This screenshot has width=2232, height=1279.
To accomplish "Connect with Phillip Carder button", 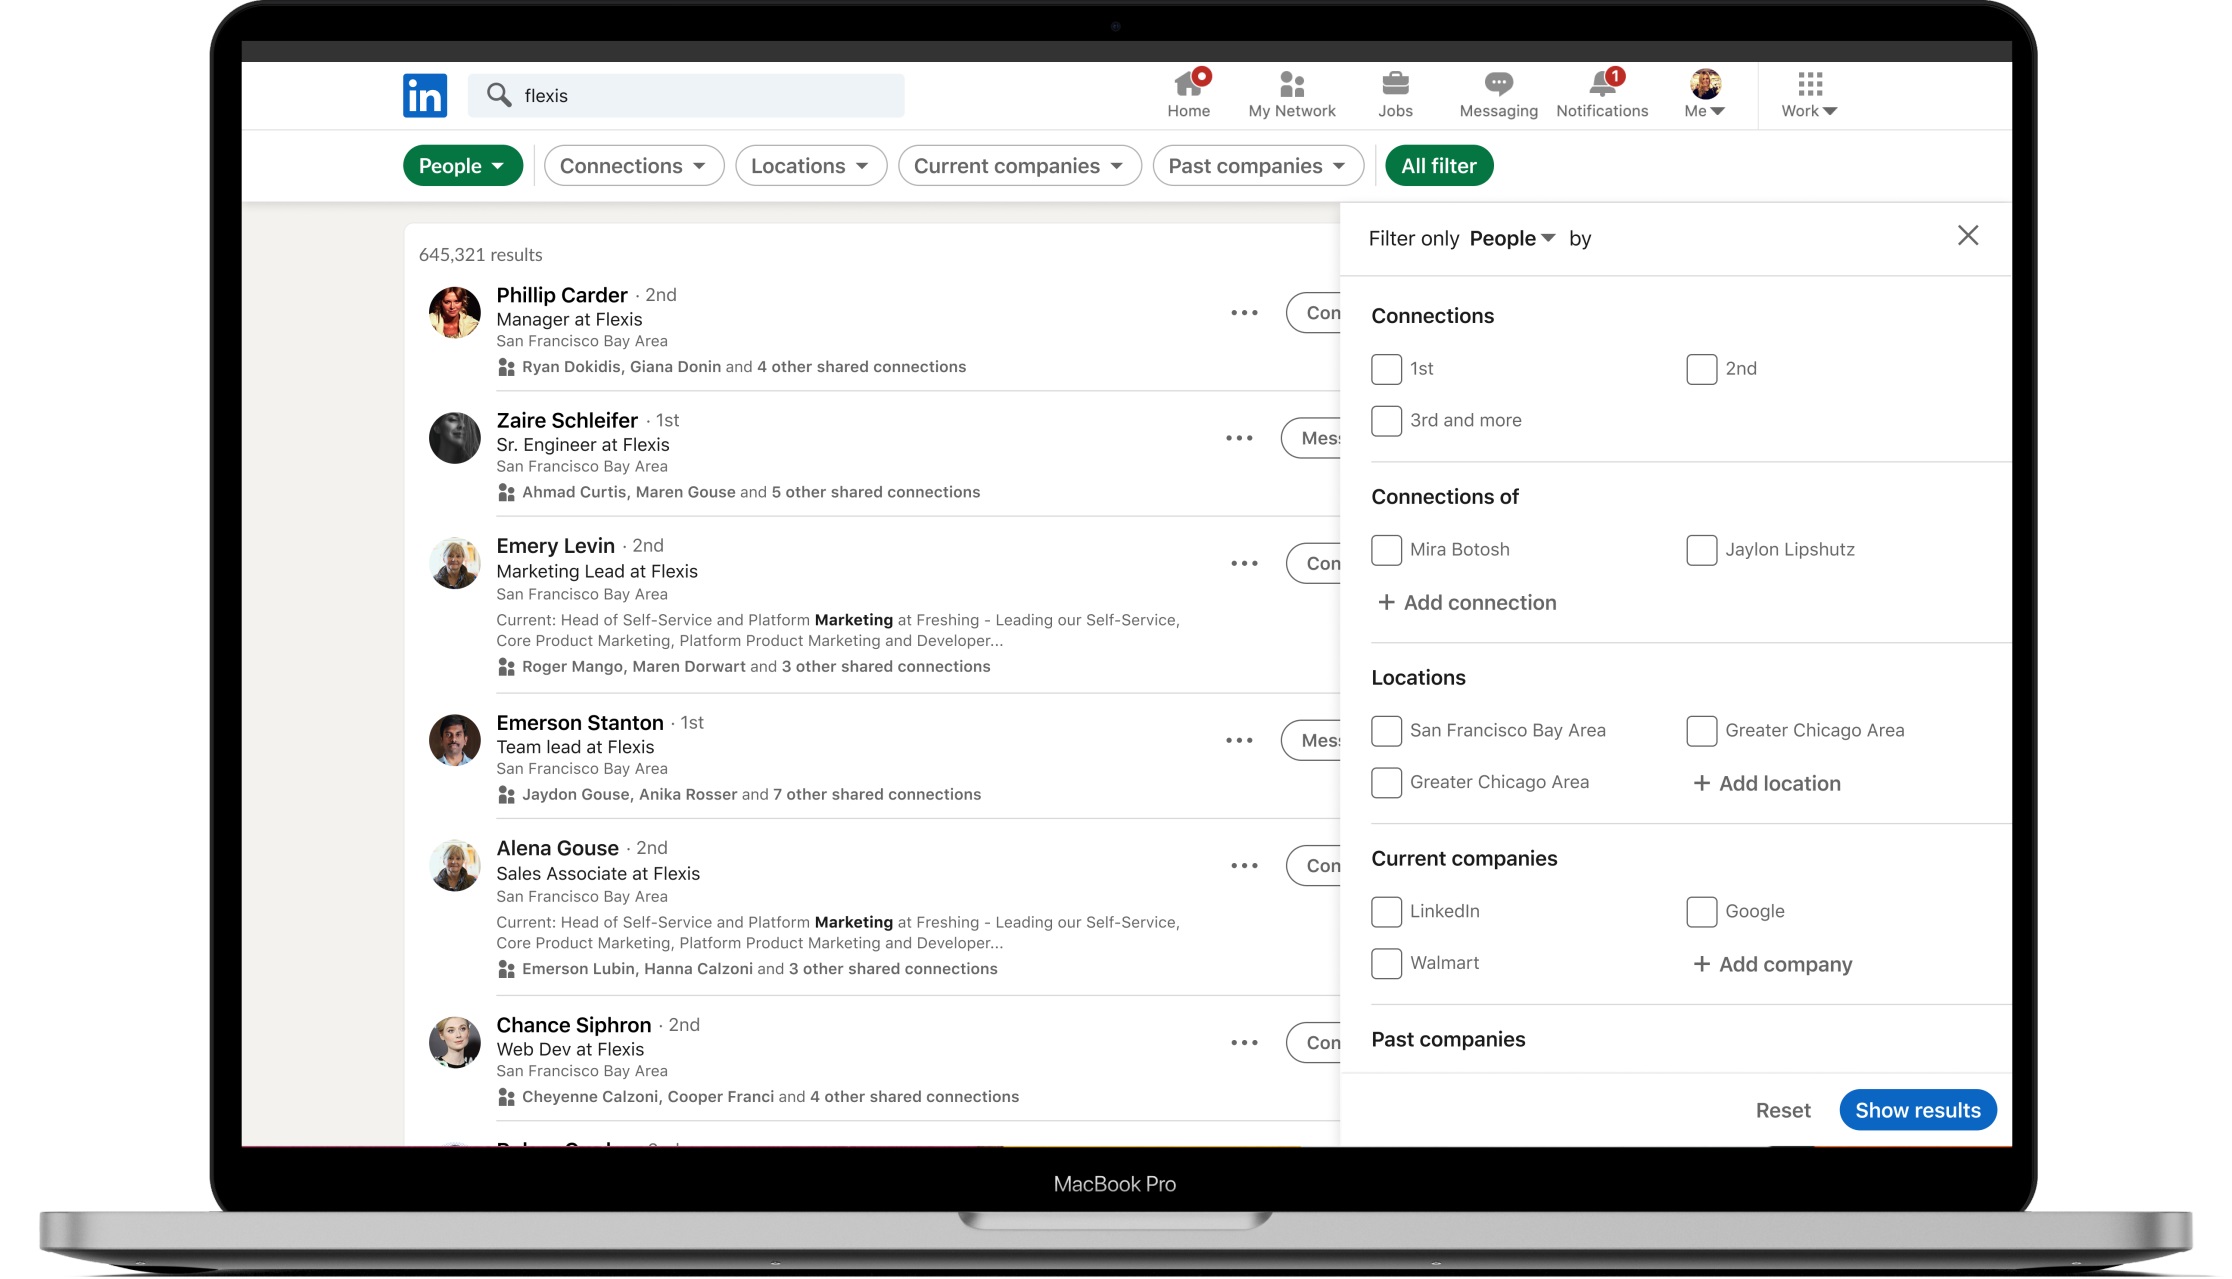I will tap(1314, 313).
